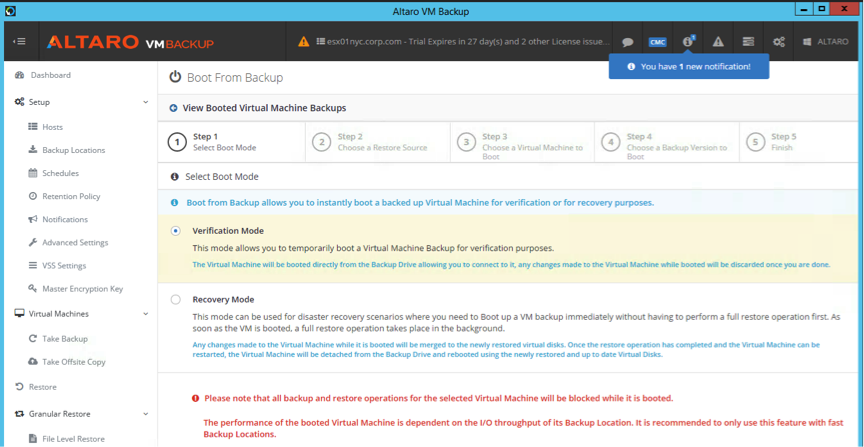Click the Take Offsite Copy cloud icon

(33, 362)
